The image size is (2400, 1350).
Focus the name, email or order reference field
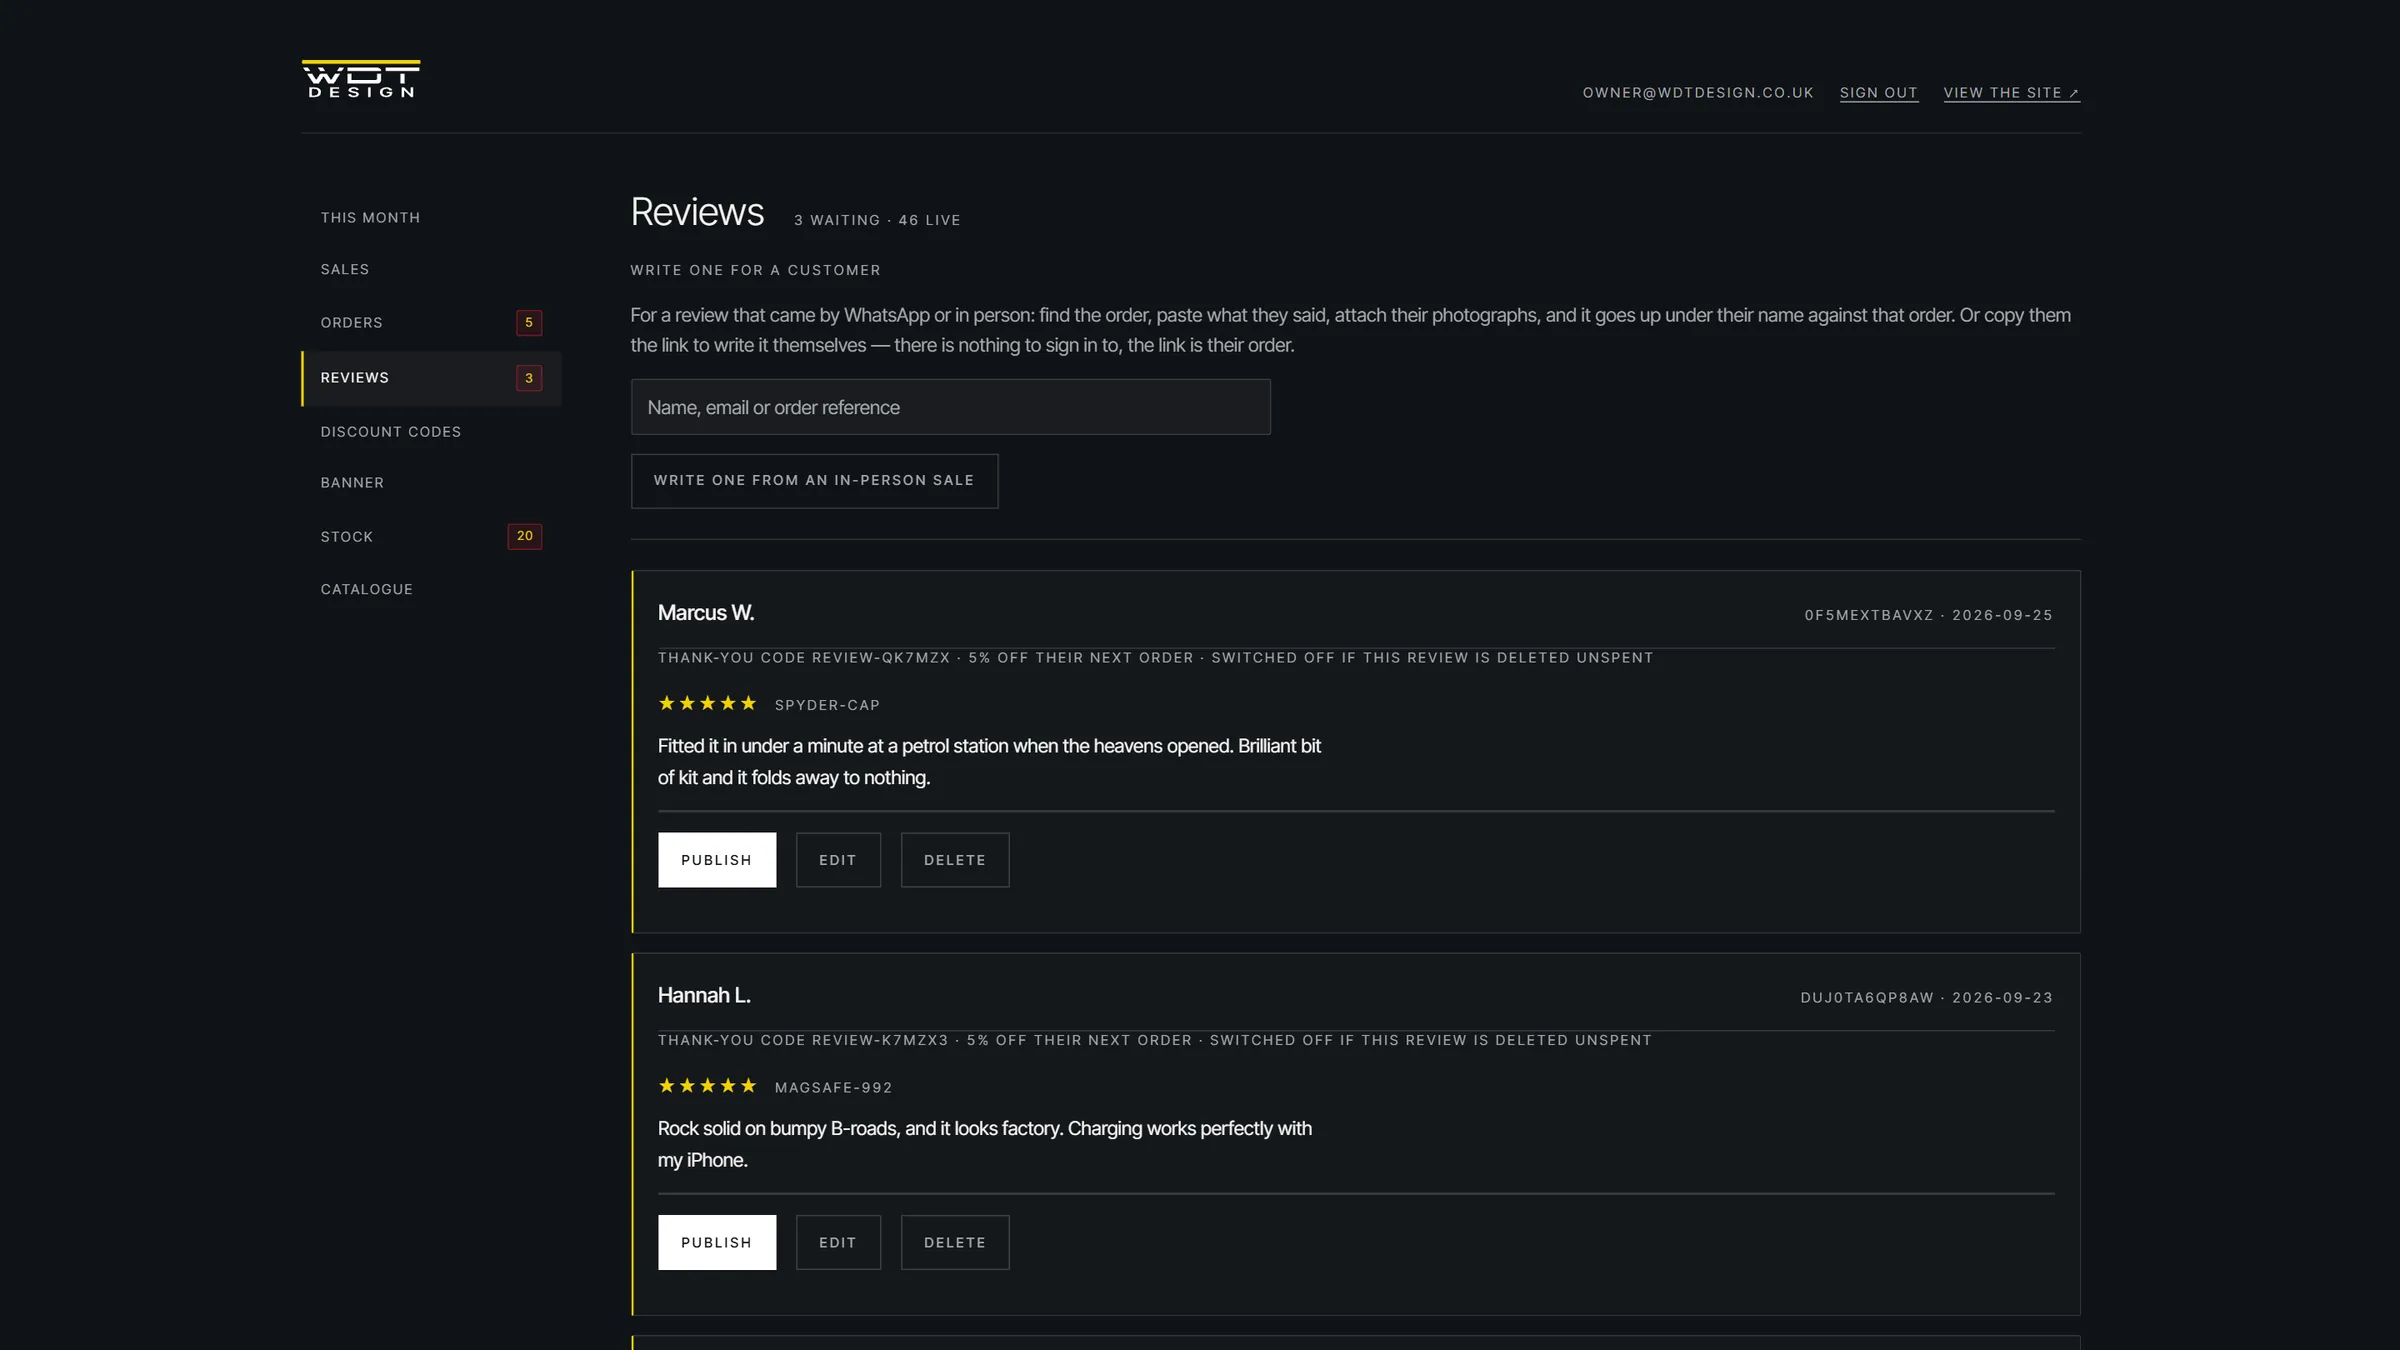pos(950,407)
